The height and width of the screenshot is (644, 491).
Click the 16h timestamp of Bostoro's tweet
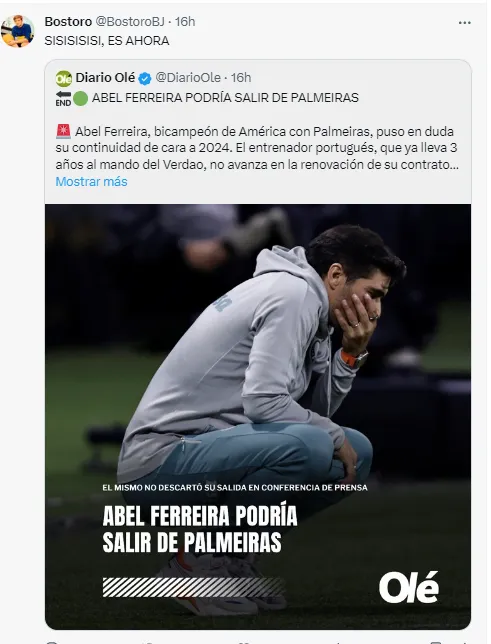[x=185, y=21]
